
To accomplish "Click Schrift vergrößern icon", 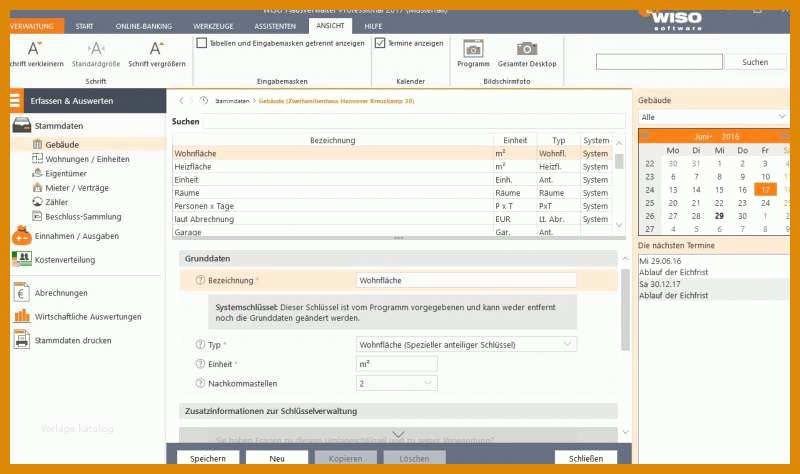I will point(157,48).
